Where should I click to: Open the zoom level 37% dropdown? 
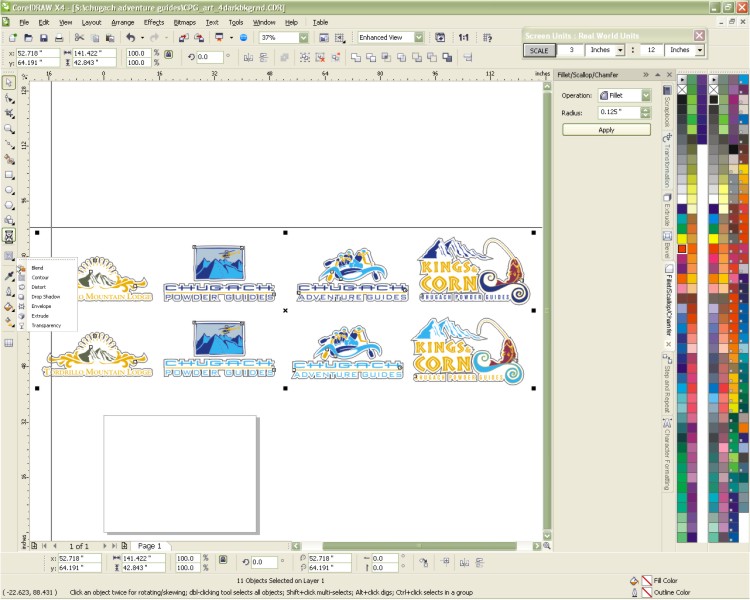tap(303, 37)
